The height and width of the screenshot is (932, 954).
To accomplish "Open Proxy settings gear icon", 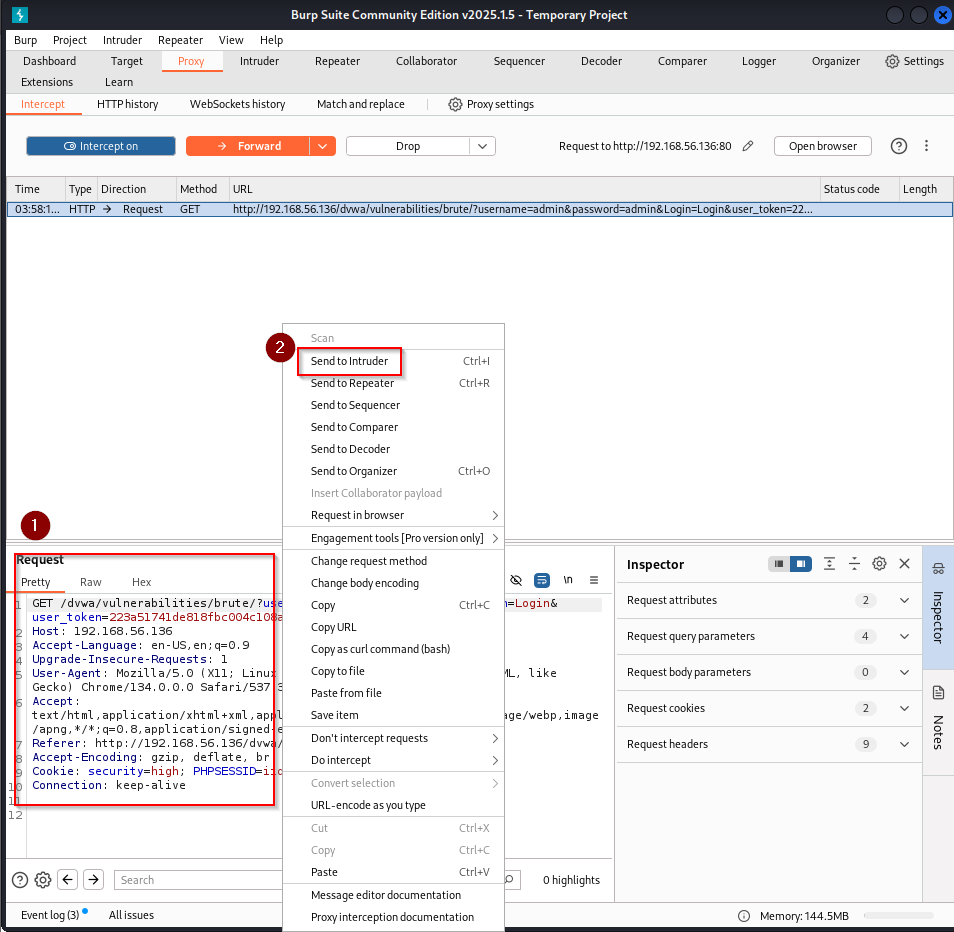I will 455,104.
